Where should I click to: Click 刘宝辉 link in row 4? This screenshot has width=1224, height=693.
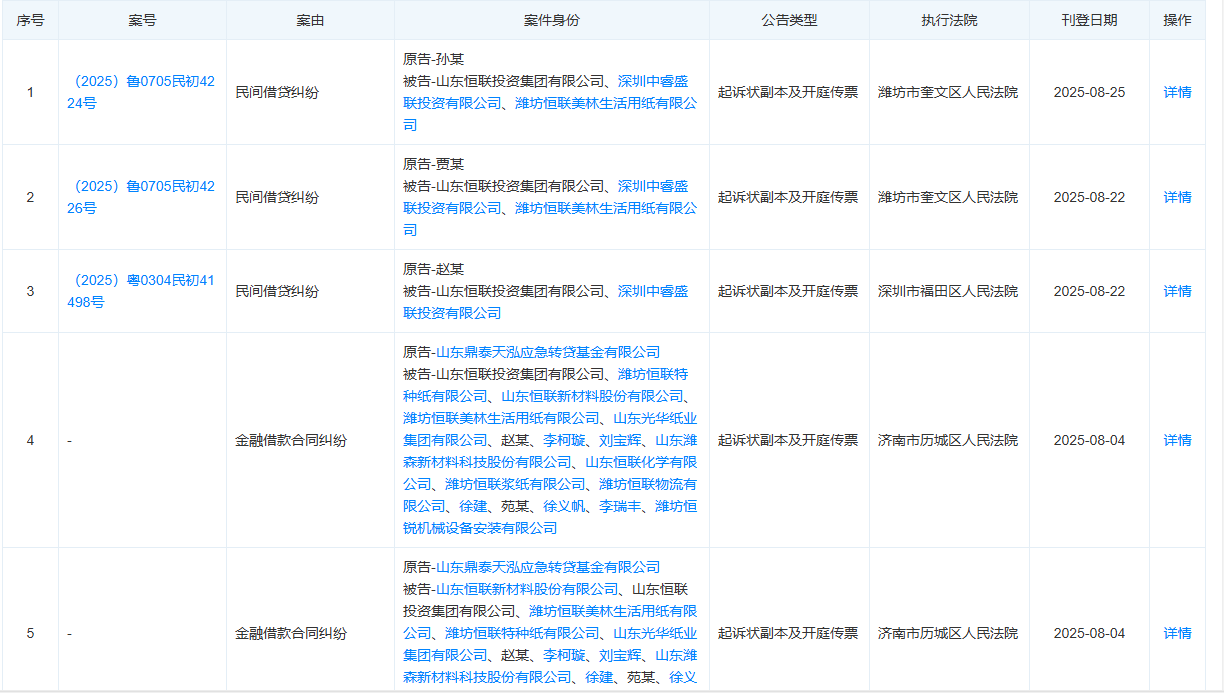[620, 440]
